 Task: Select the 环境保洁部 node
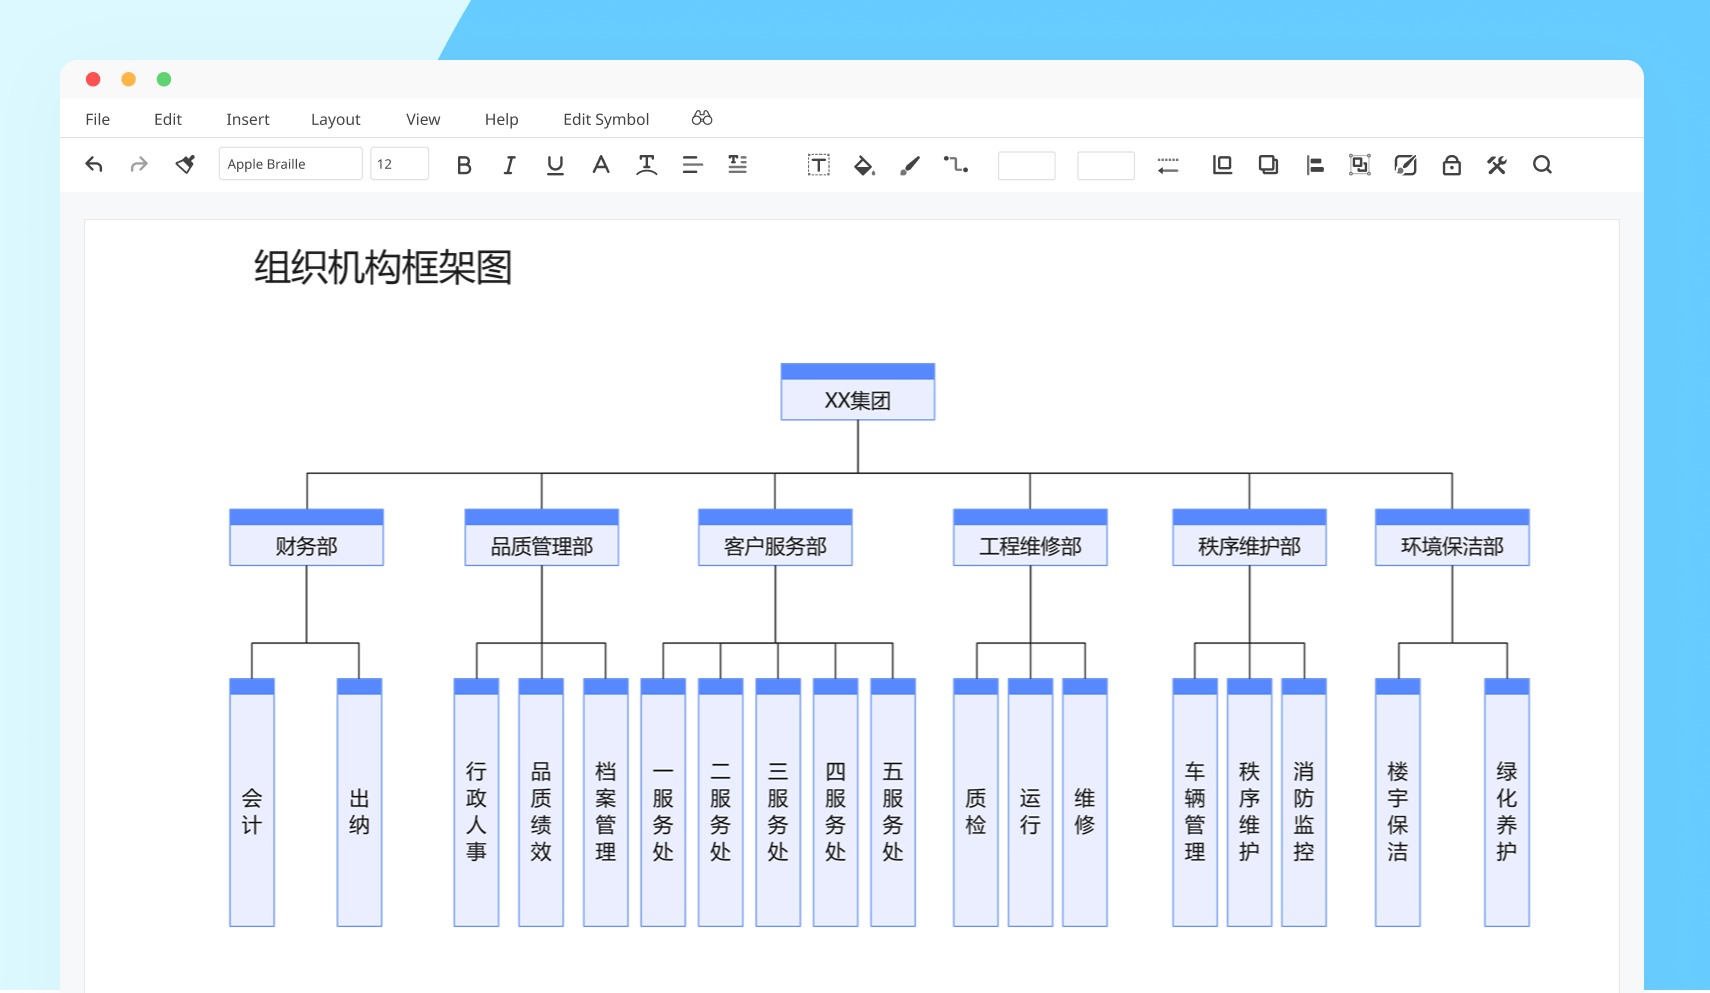[x=1452, y=538]
